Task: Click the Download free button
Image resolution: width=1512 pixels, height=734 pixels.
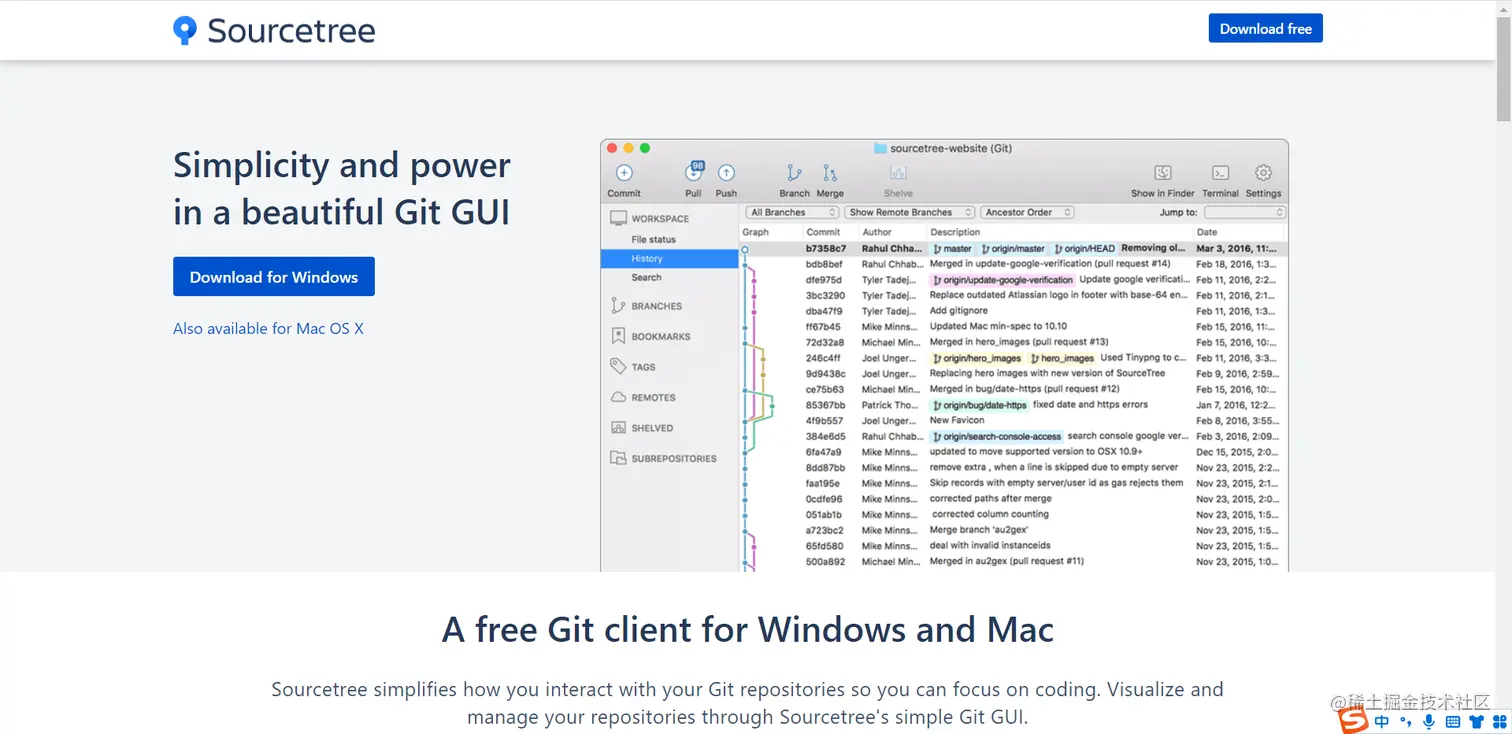Action: (1265, 29)
